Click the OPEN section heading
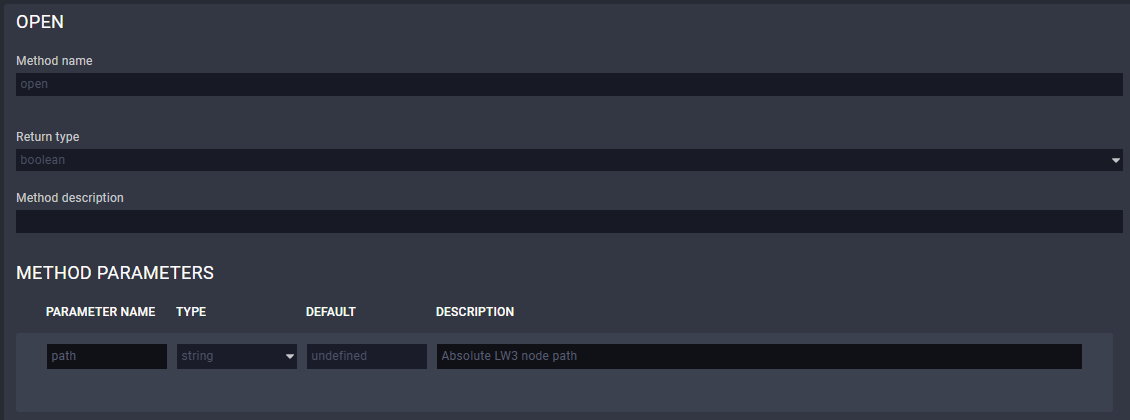Image resolution: width=1130 pixels, height=420 pixels. click(41, 21)
